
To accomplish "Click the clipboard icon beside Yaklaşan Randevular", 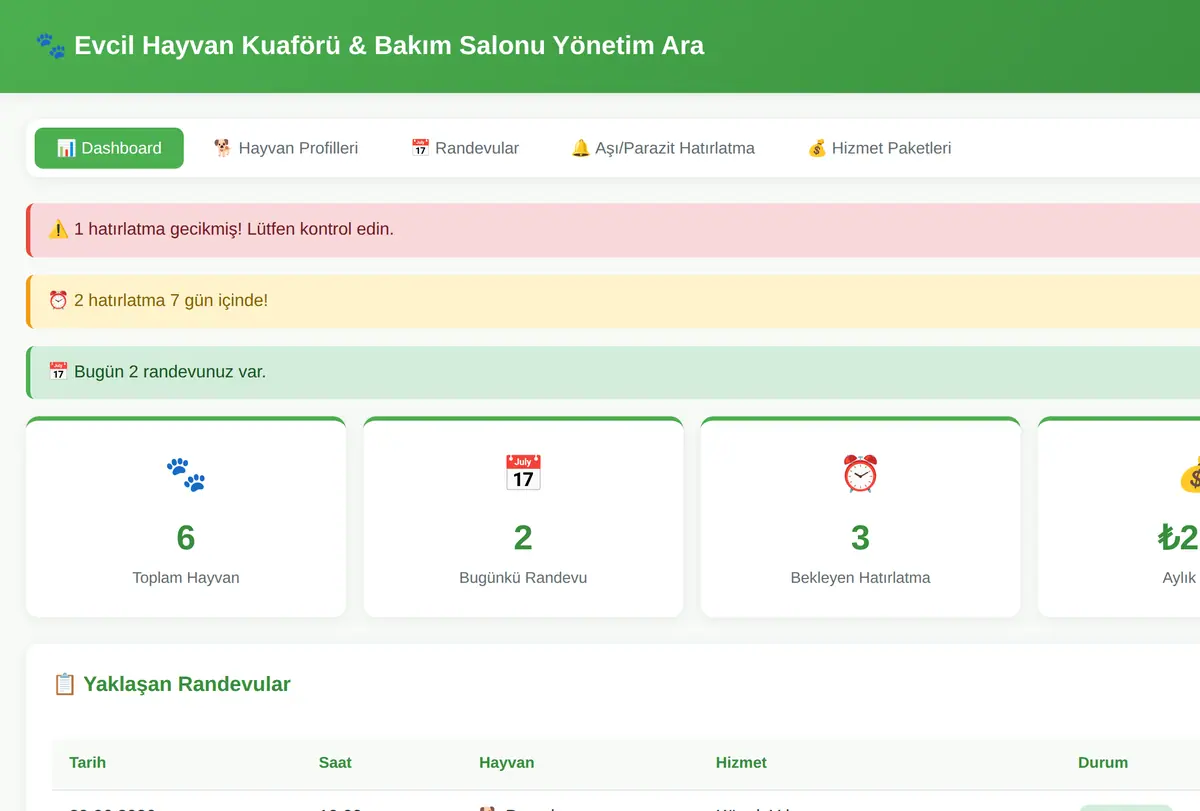I will (64, 685).
